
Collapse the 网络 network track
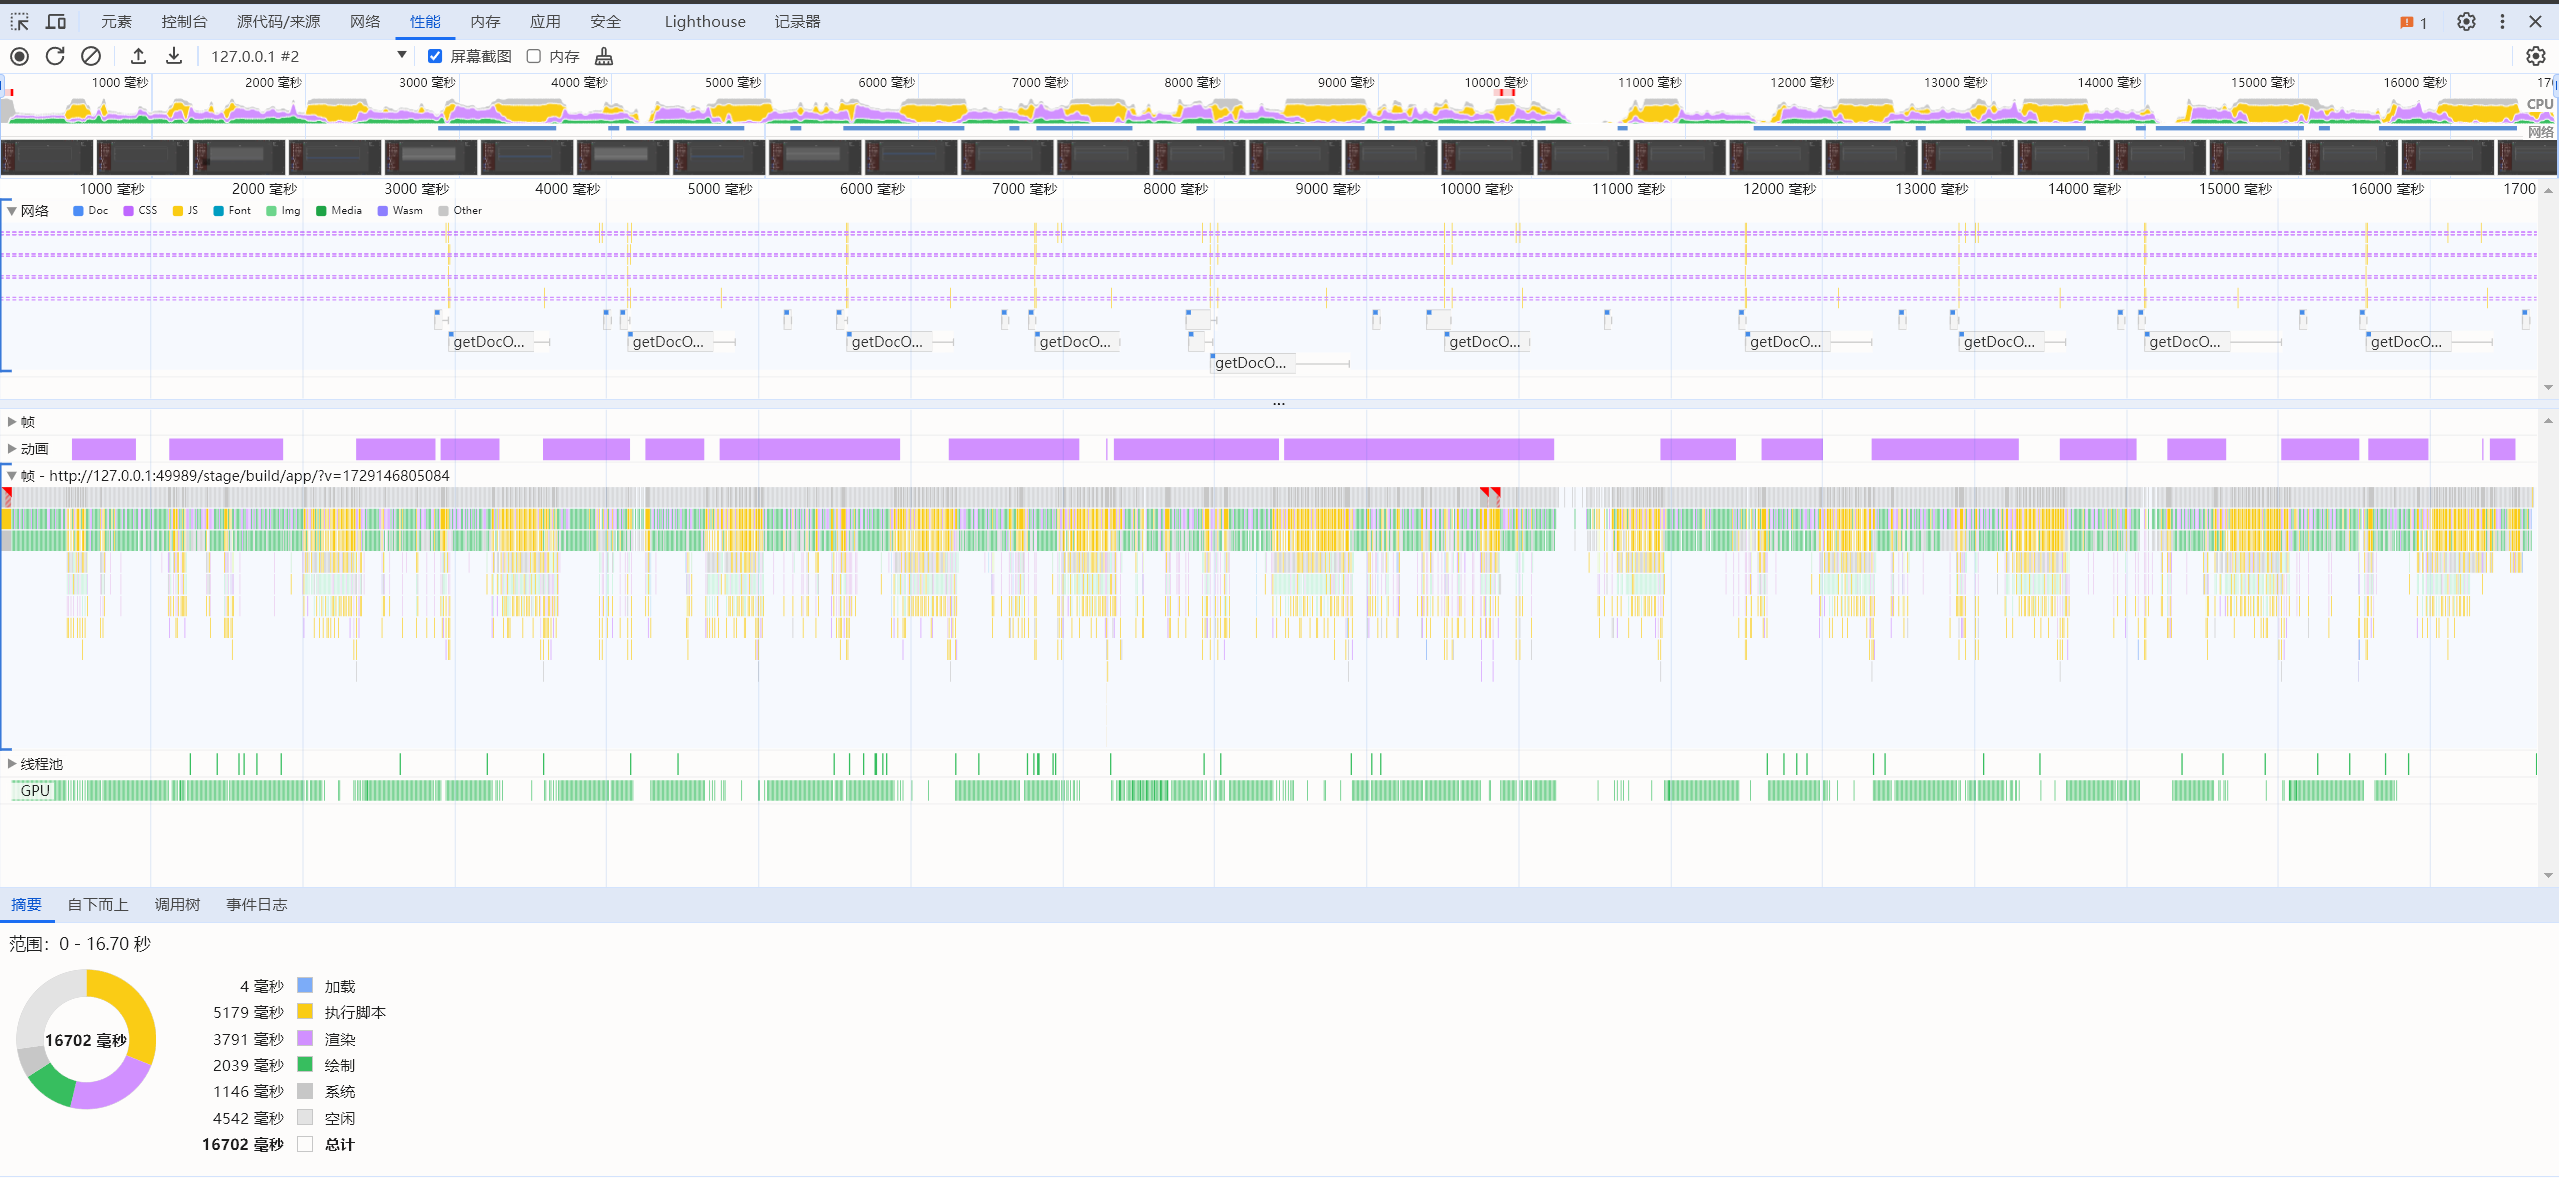[x=12, y=211]
